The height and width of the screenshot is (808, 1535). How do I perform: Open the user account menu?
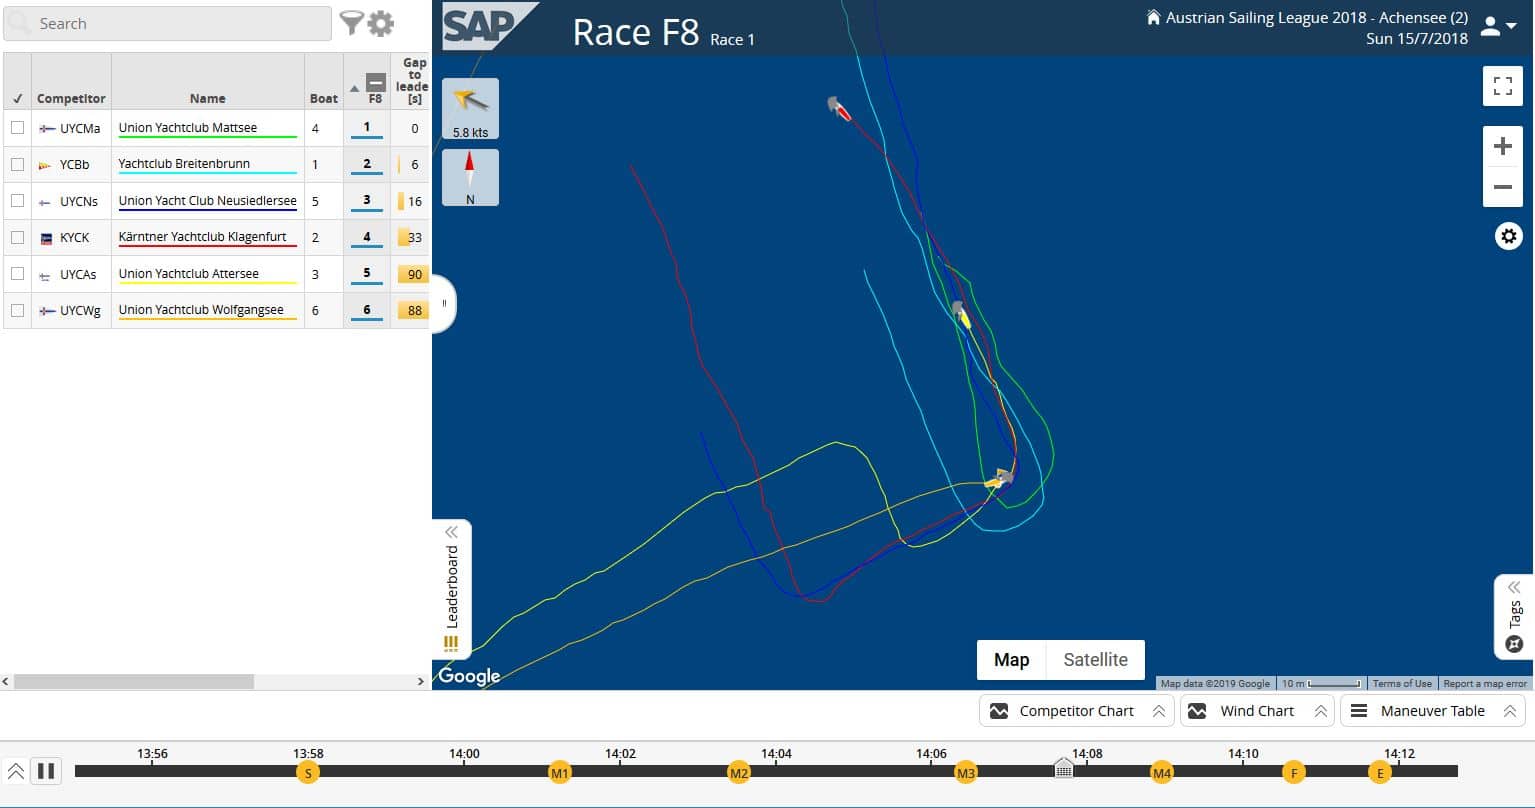1496,27
